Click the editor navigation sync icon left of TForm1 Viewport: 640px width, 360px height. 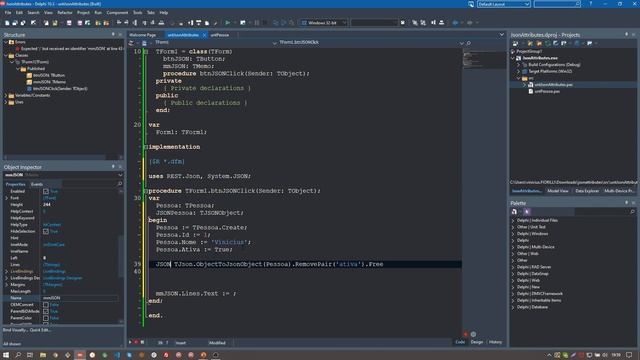(131, 43)
